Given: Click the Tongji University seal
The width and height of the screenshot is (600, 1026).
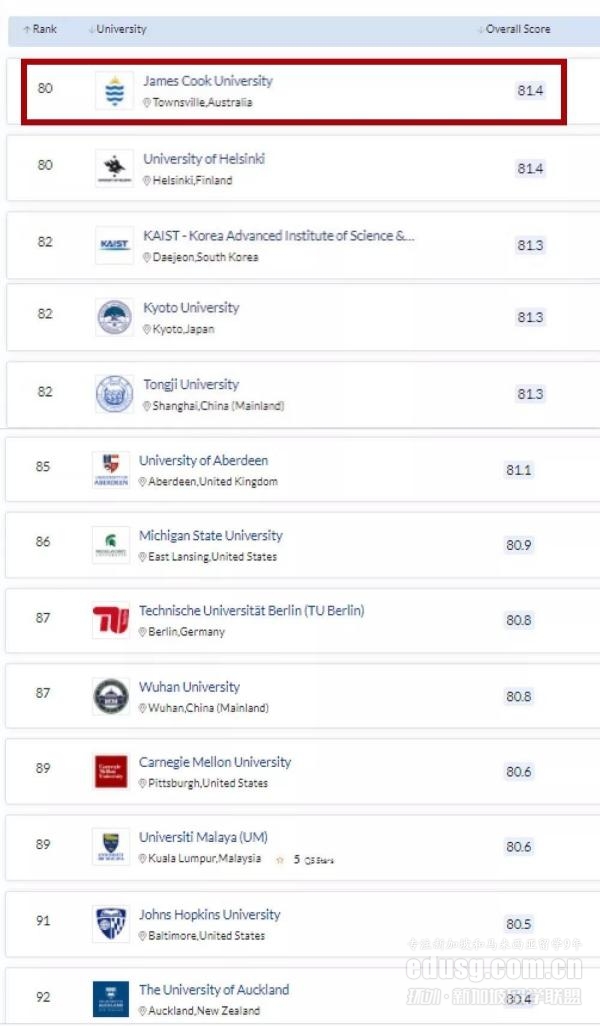Looking at the screenshot, I should pyautogui.click(x=114, y=394).
